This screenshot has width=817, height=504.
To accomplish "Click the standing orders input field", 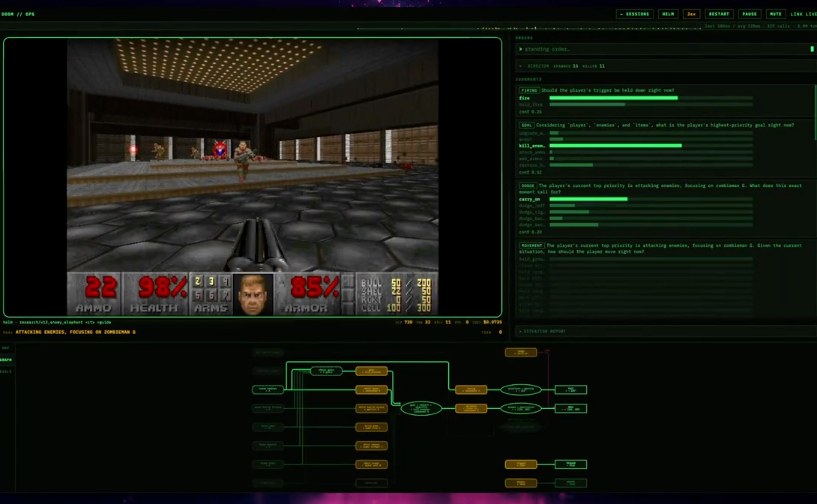I will [x=664, y=49].
